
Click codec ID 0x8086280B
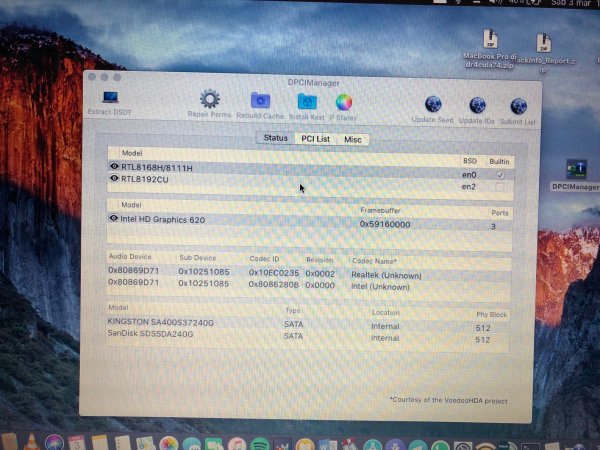274,284
